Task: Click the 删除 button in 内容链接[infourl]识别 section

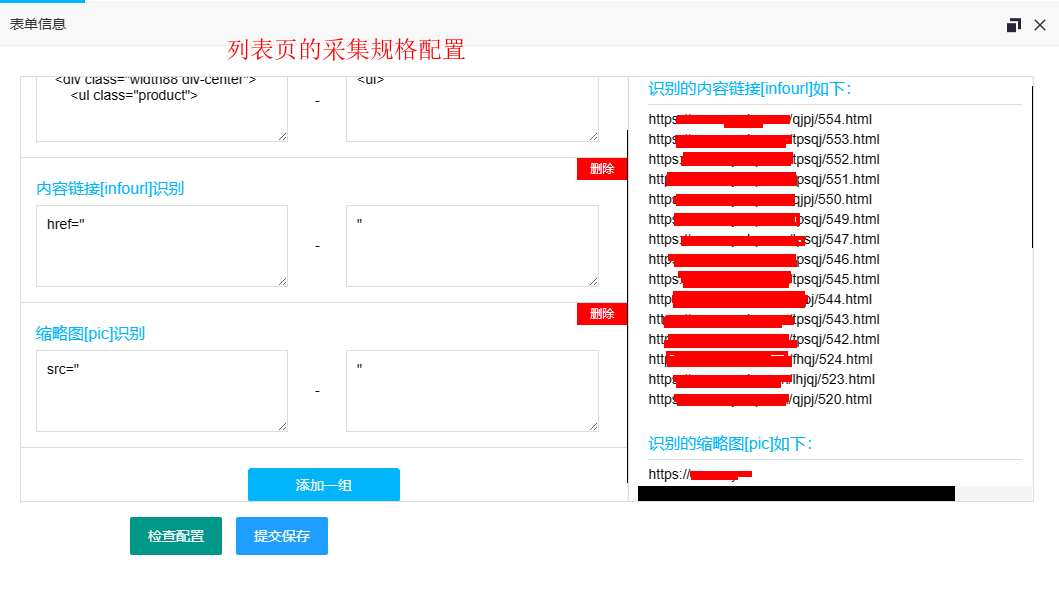Action: pos(601,169)
